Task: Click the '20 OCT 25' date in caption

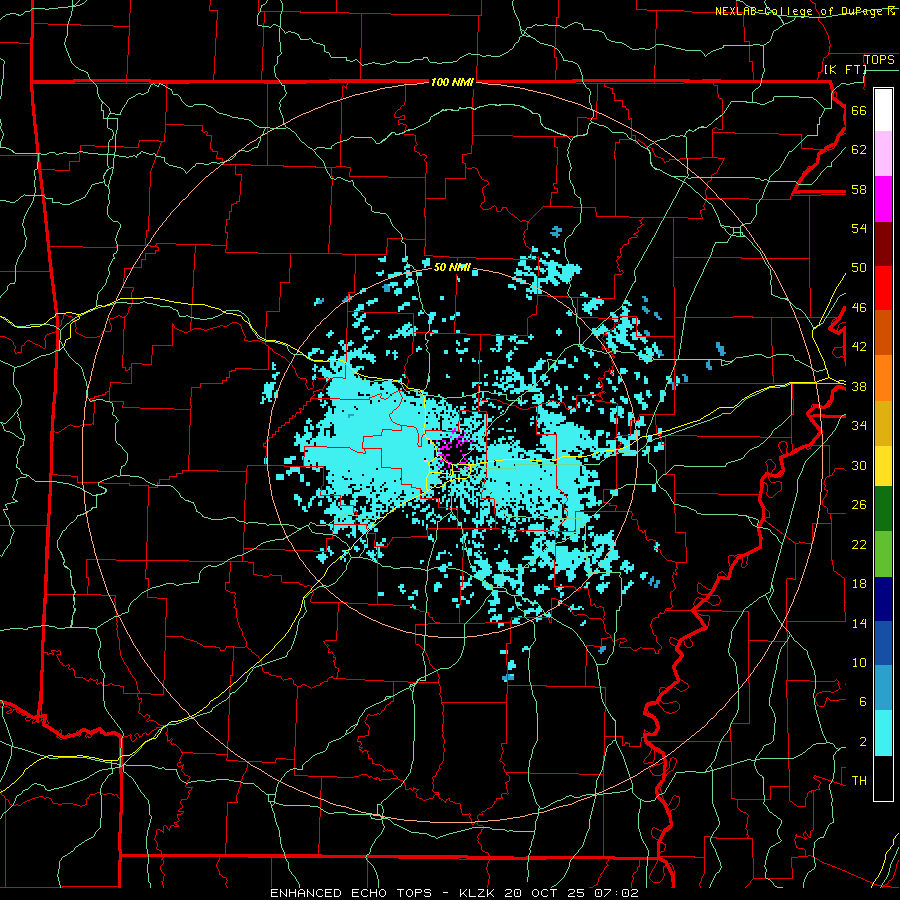Action: (x=544, y=893)
